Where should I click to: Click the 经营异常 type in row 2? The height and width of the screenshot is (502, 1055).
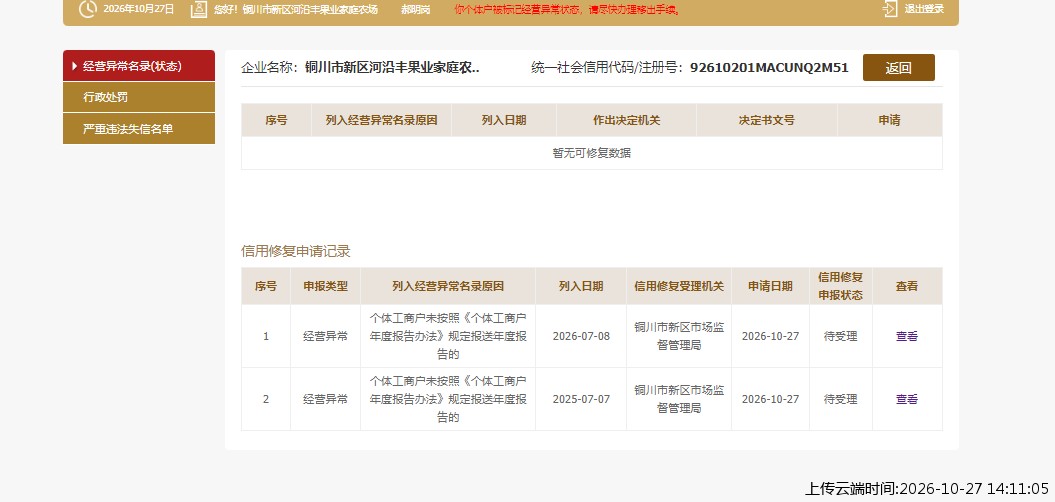click(326, 399)
